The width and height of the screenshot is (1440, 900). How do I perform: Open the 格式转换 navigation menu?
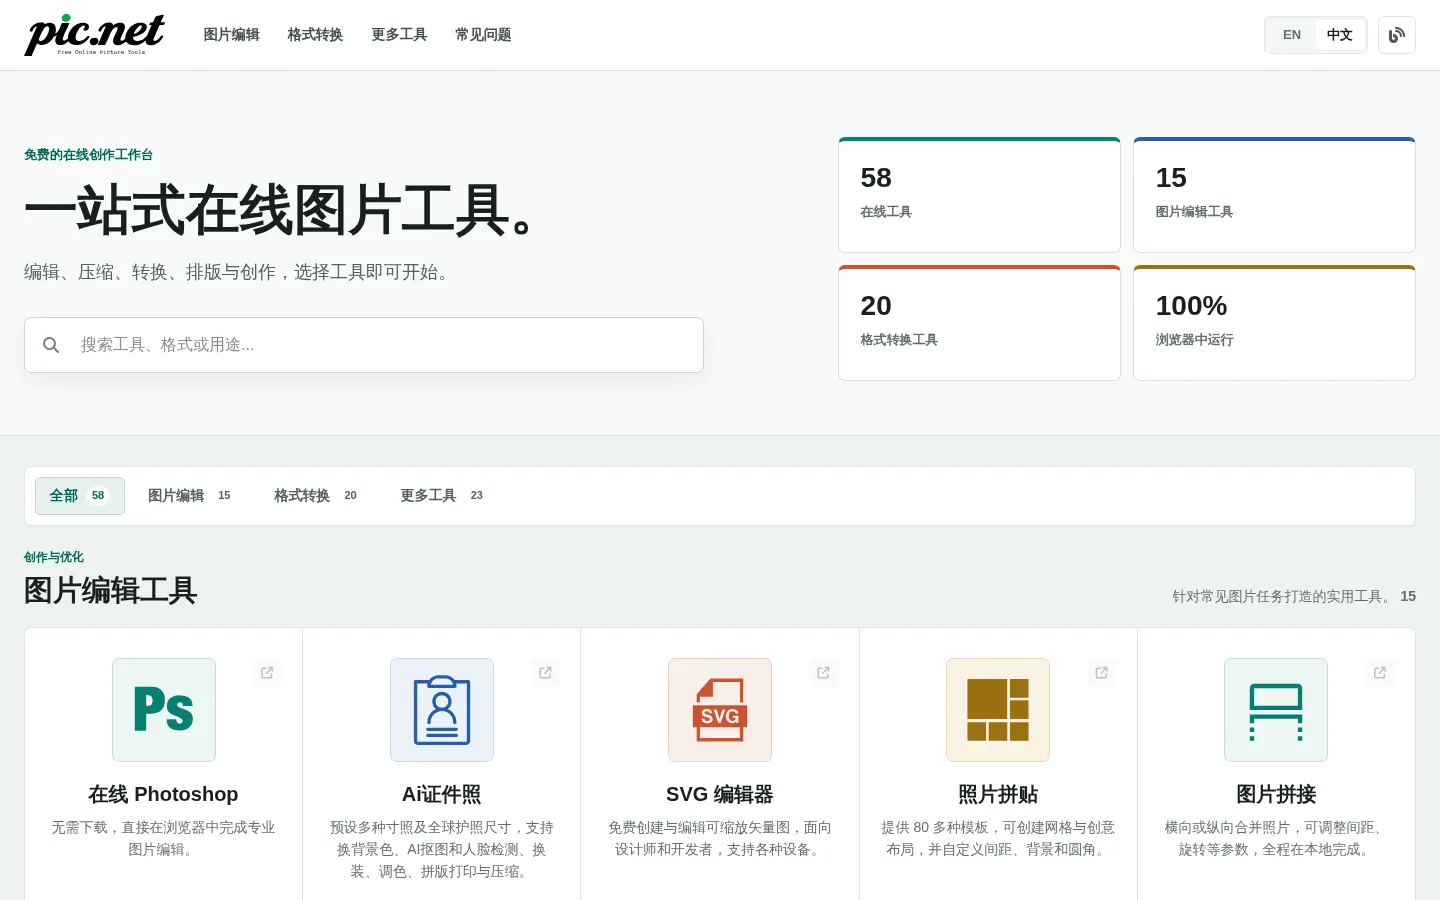316,35
